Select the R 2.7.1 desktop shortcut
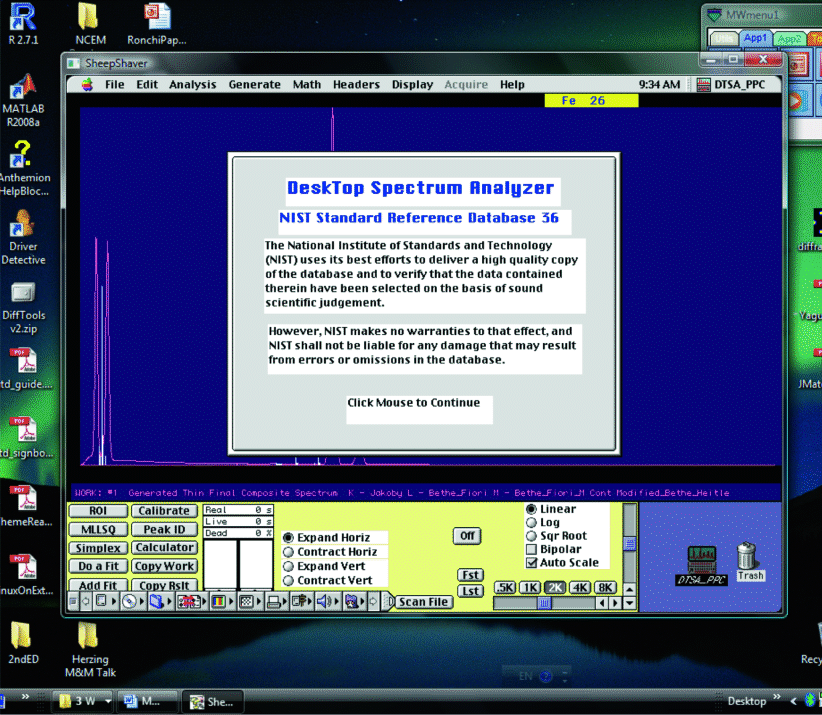This screenshot has height=715, width=822. click(x=23, y=24)
